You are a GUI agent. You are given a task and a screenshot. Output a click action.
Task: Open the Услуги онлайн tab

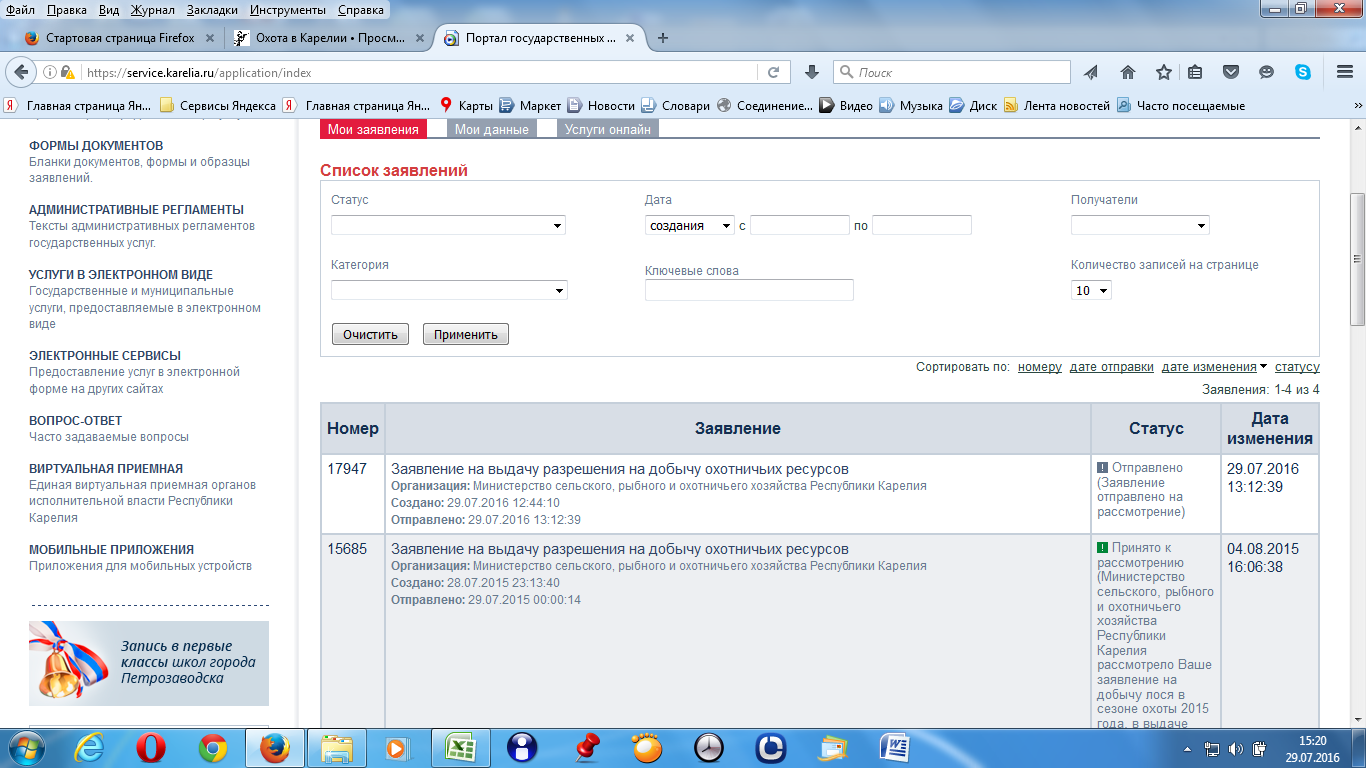[x=607, y=129]
